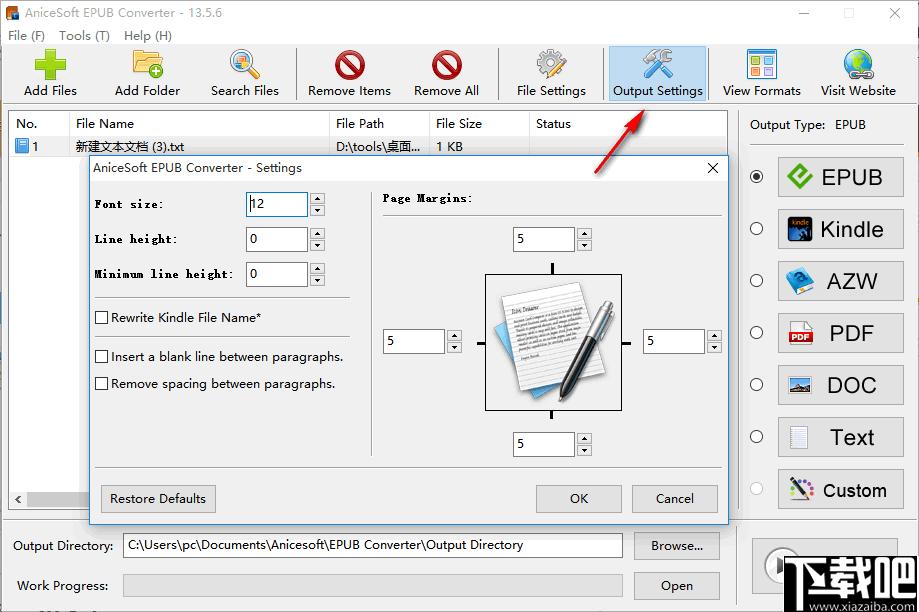The width and height of the screenshot is (919, 612).
Task: Decrease top page margin with down arrow
Action: point(584,246)
